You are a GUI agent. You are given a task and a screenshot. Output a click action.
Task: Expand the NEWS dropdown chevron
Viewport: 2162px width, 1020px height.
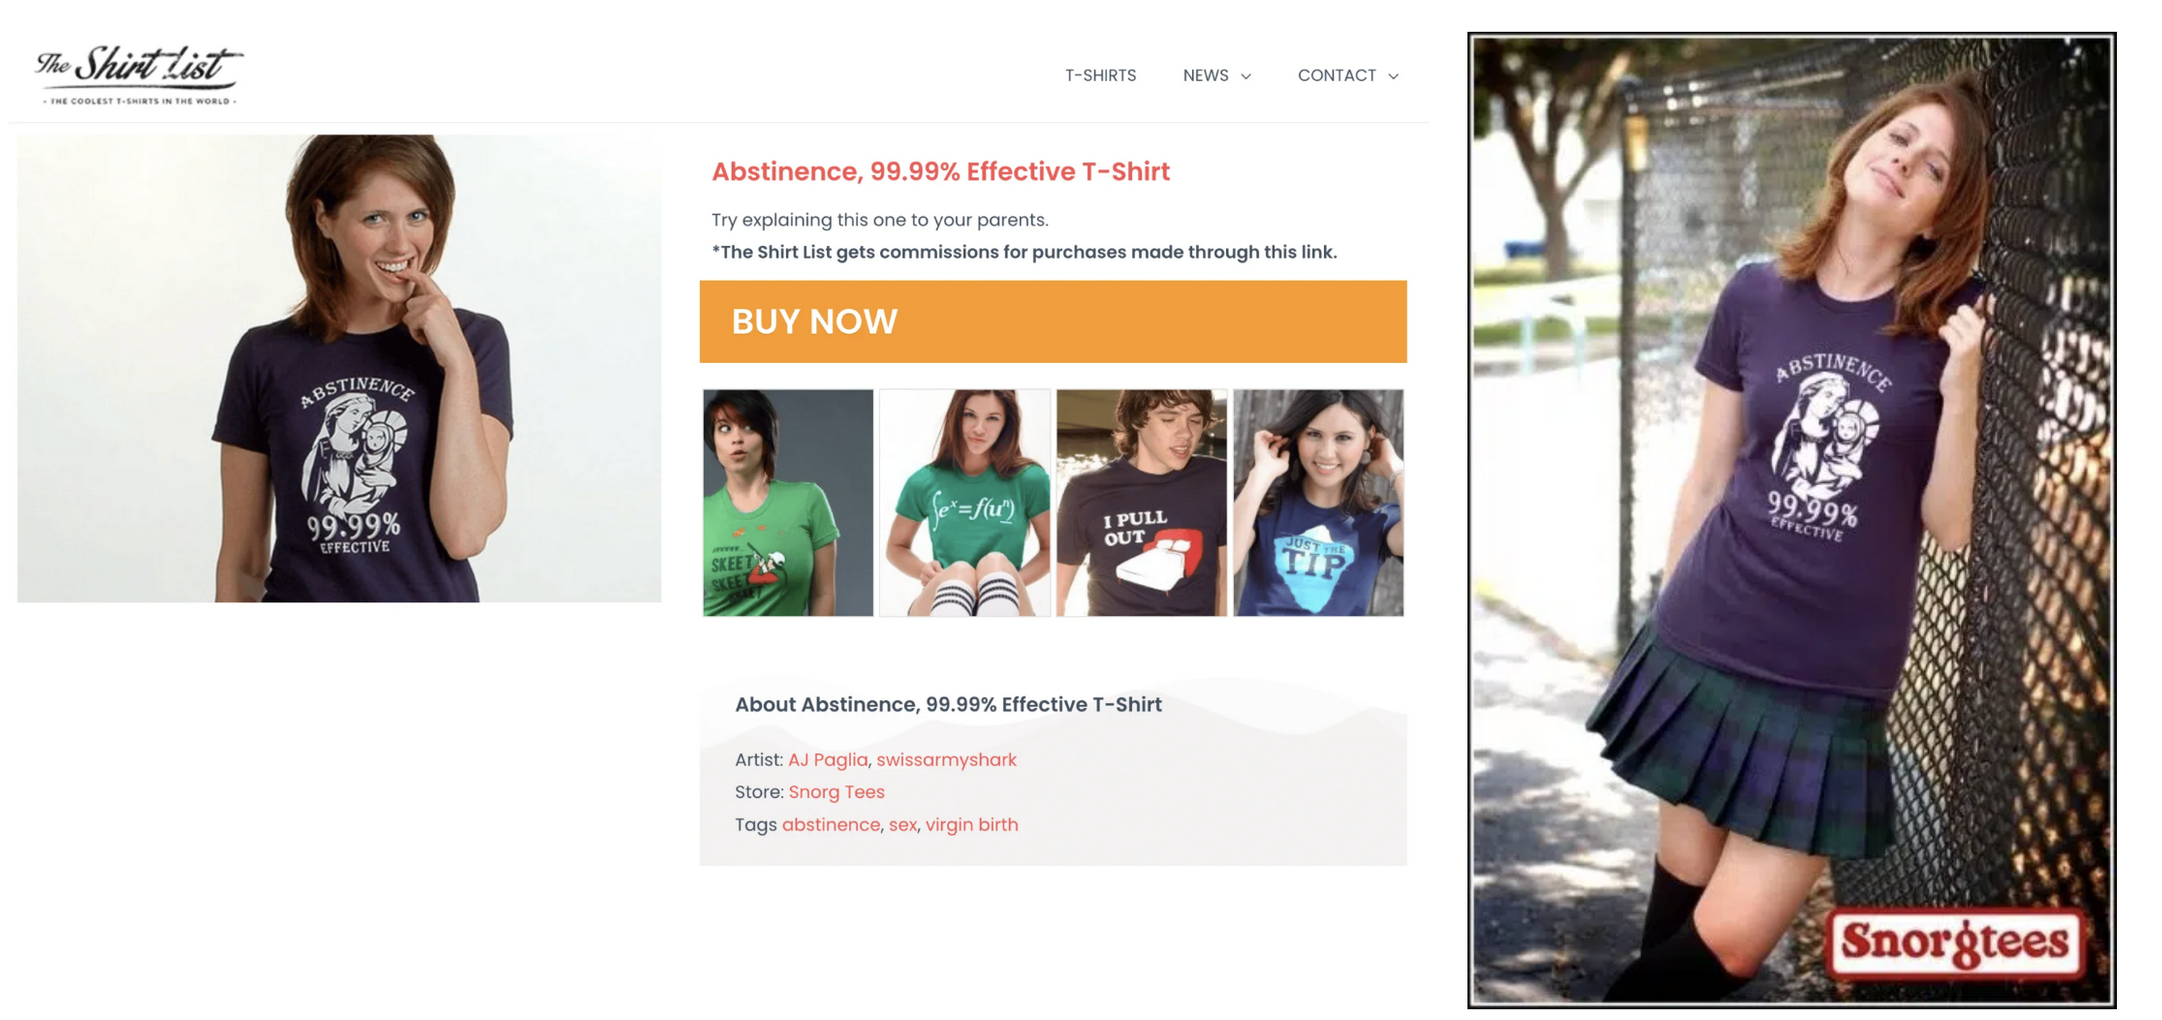click(x=1246, y=77)
